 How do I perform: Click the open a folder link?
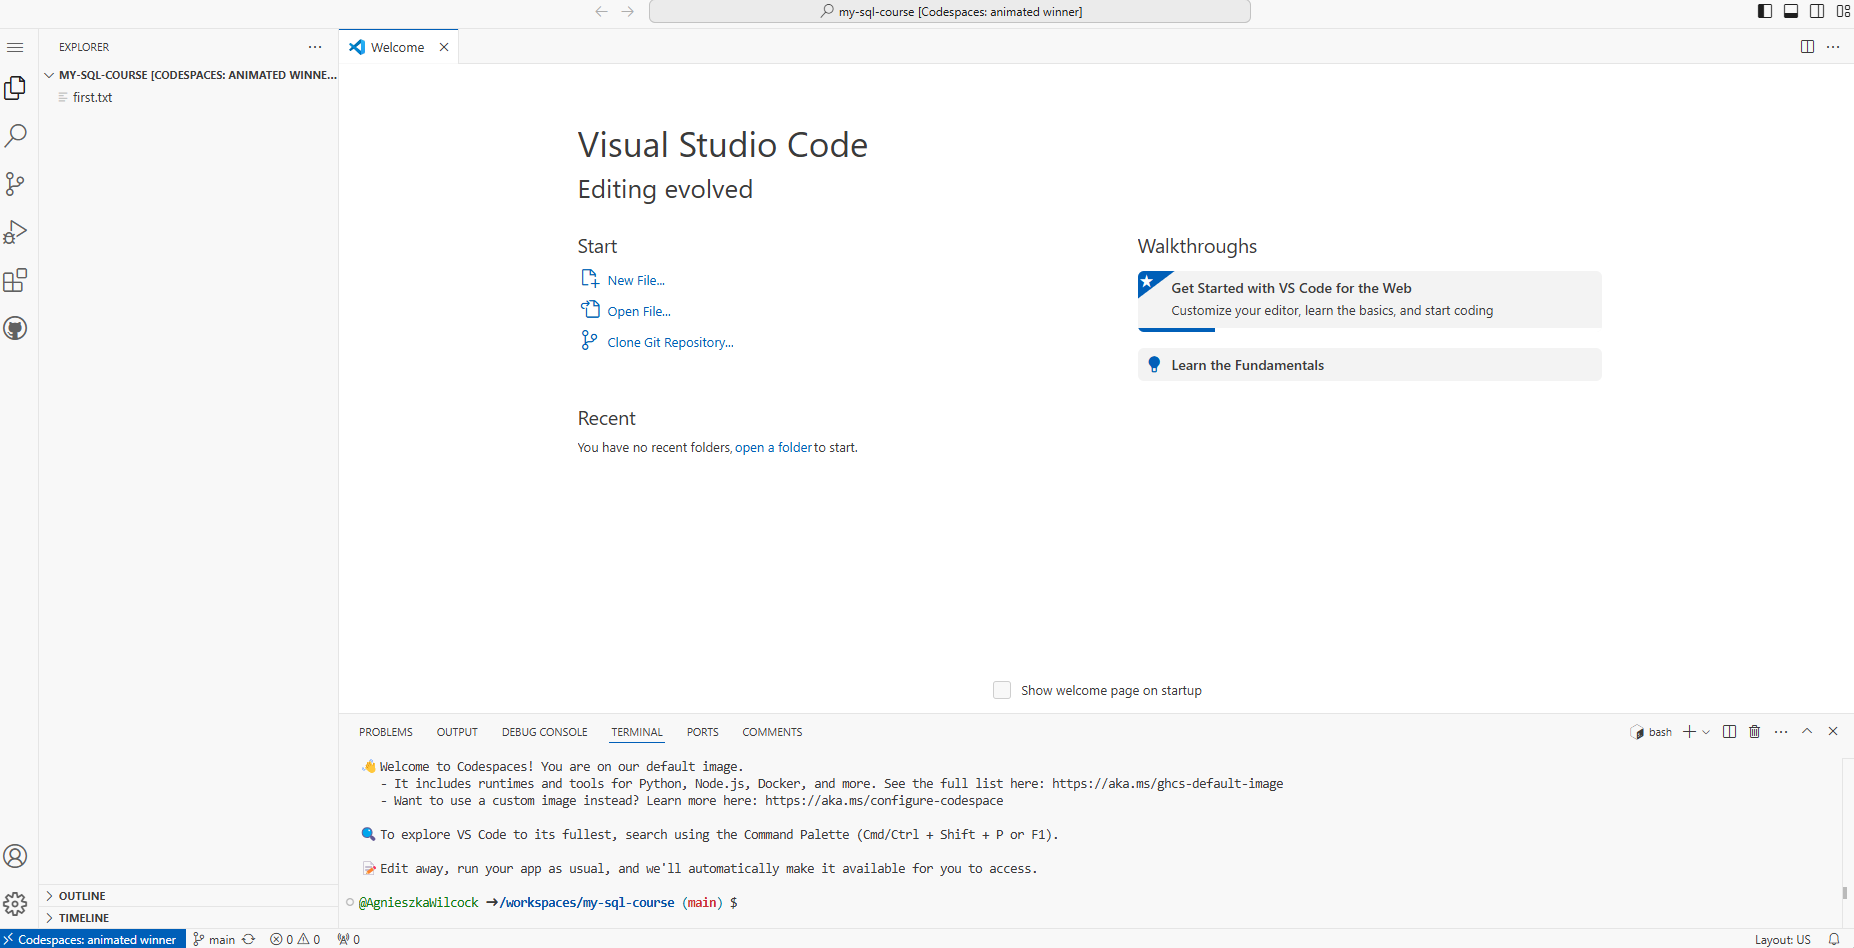(773, 447)
